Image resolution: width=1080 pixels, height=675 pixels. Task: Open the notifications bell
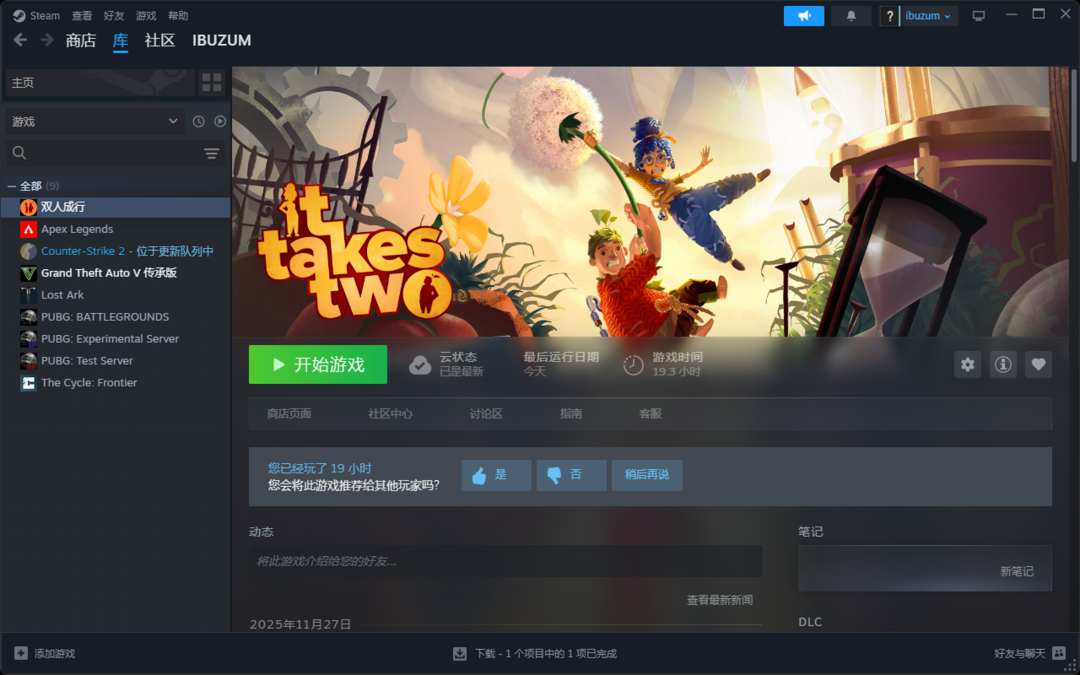pyautogui.click(x=851, y=16)
